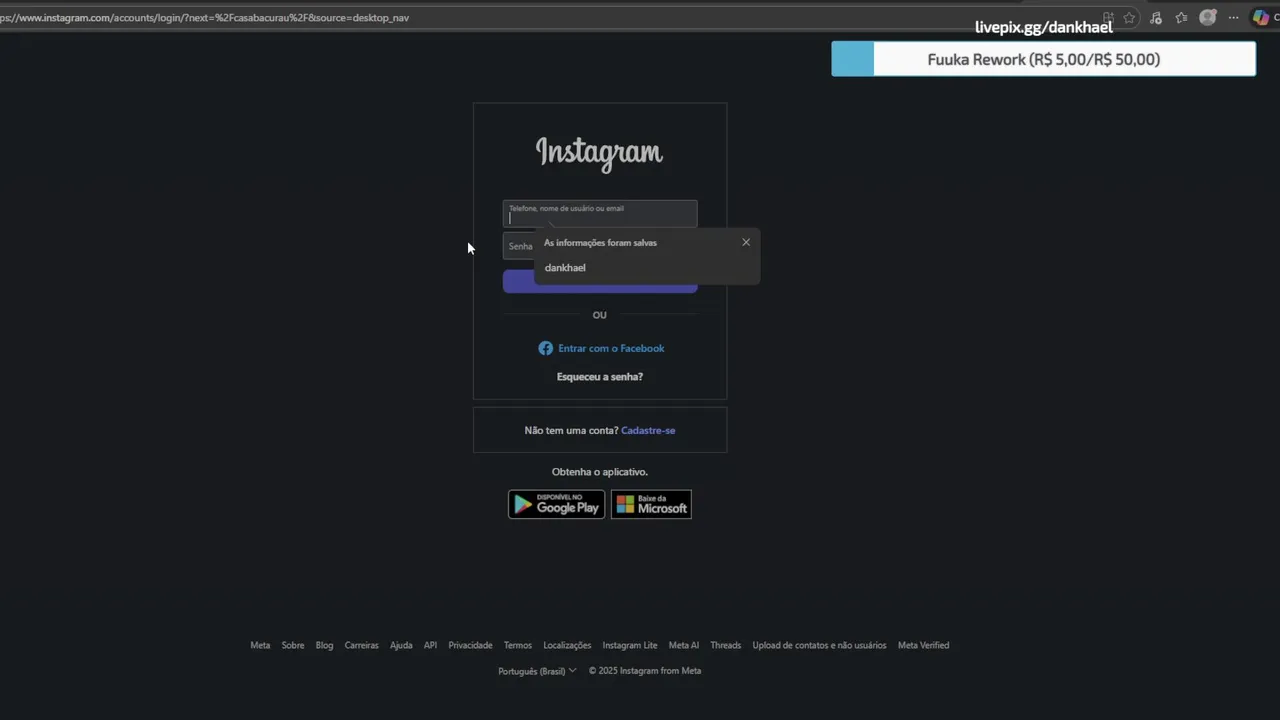Viewport: 1280px width, 720px height.
Task: Open the Instagram Lite footer link
Action: [630, 645]
